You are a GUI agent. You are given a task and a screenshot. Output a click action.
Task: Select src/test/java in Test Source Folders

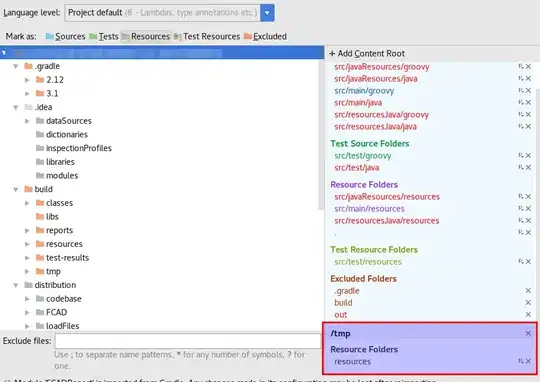[x=357, y=168]
